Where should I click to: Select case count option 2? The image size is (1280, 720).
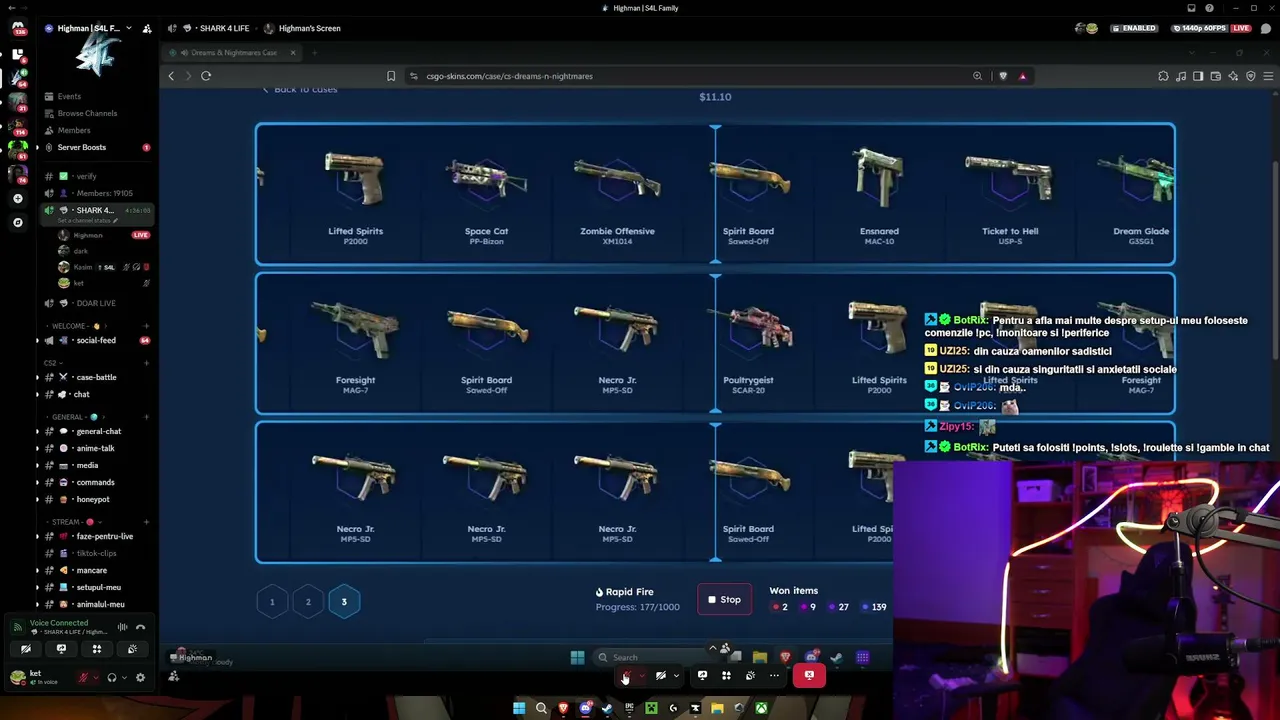[x=308, y=602]
